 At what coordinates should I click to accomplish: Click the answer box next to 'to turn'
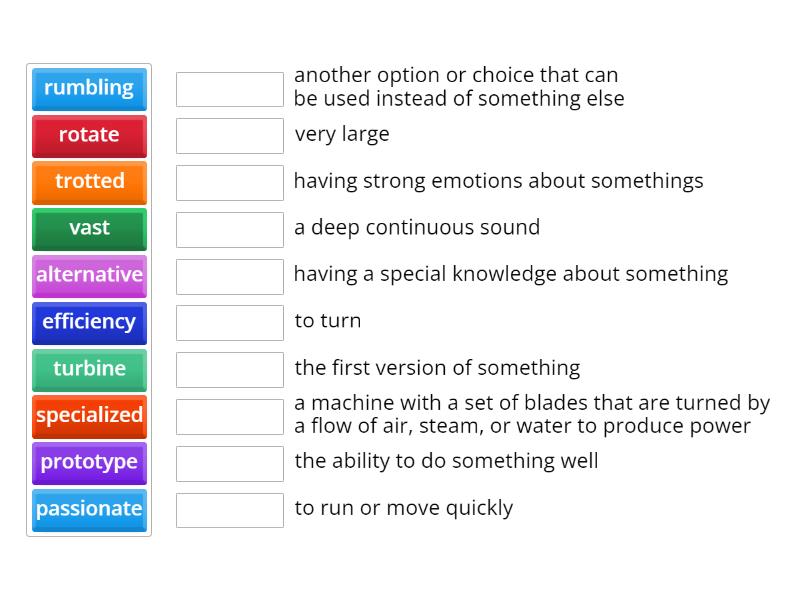[x=230, y=323]
